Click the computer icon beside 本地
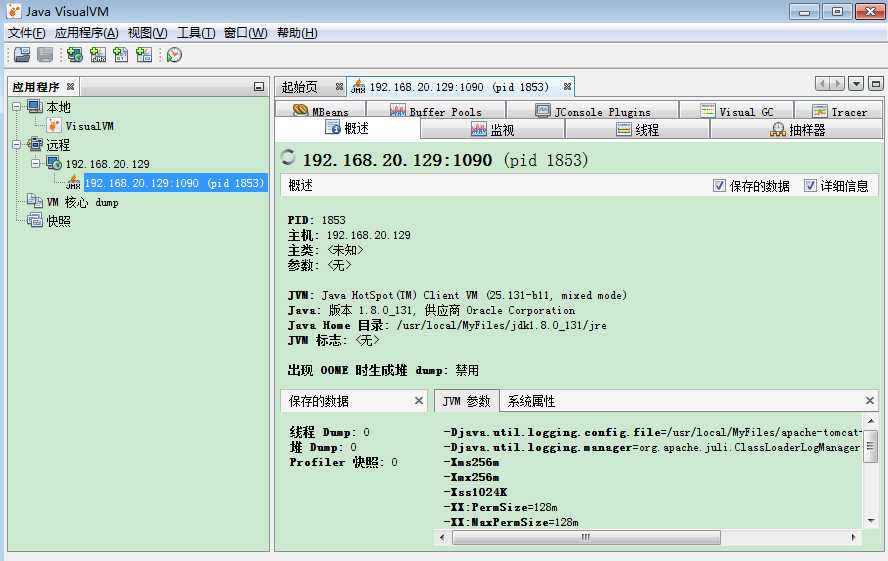888x561 pixels. point(35,106)
